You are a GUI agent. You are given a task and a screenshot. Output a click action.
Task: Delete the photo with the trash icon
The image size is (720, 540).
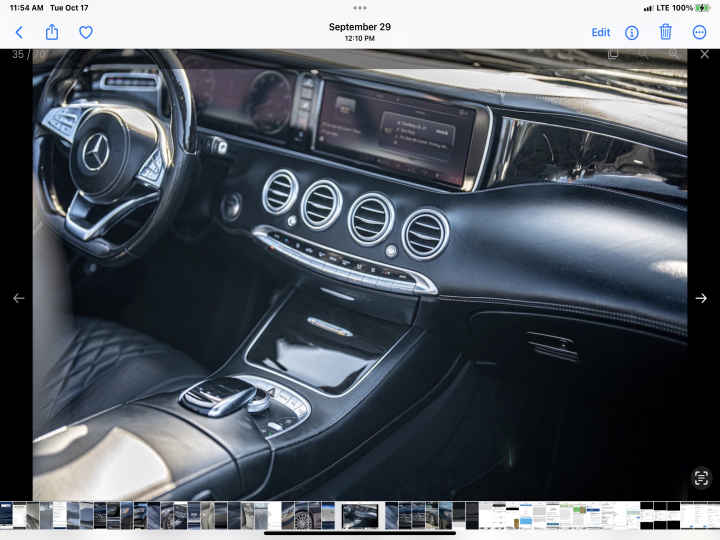coord(665,32)
